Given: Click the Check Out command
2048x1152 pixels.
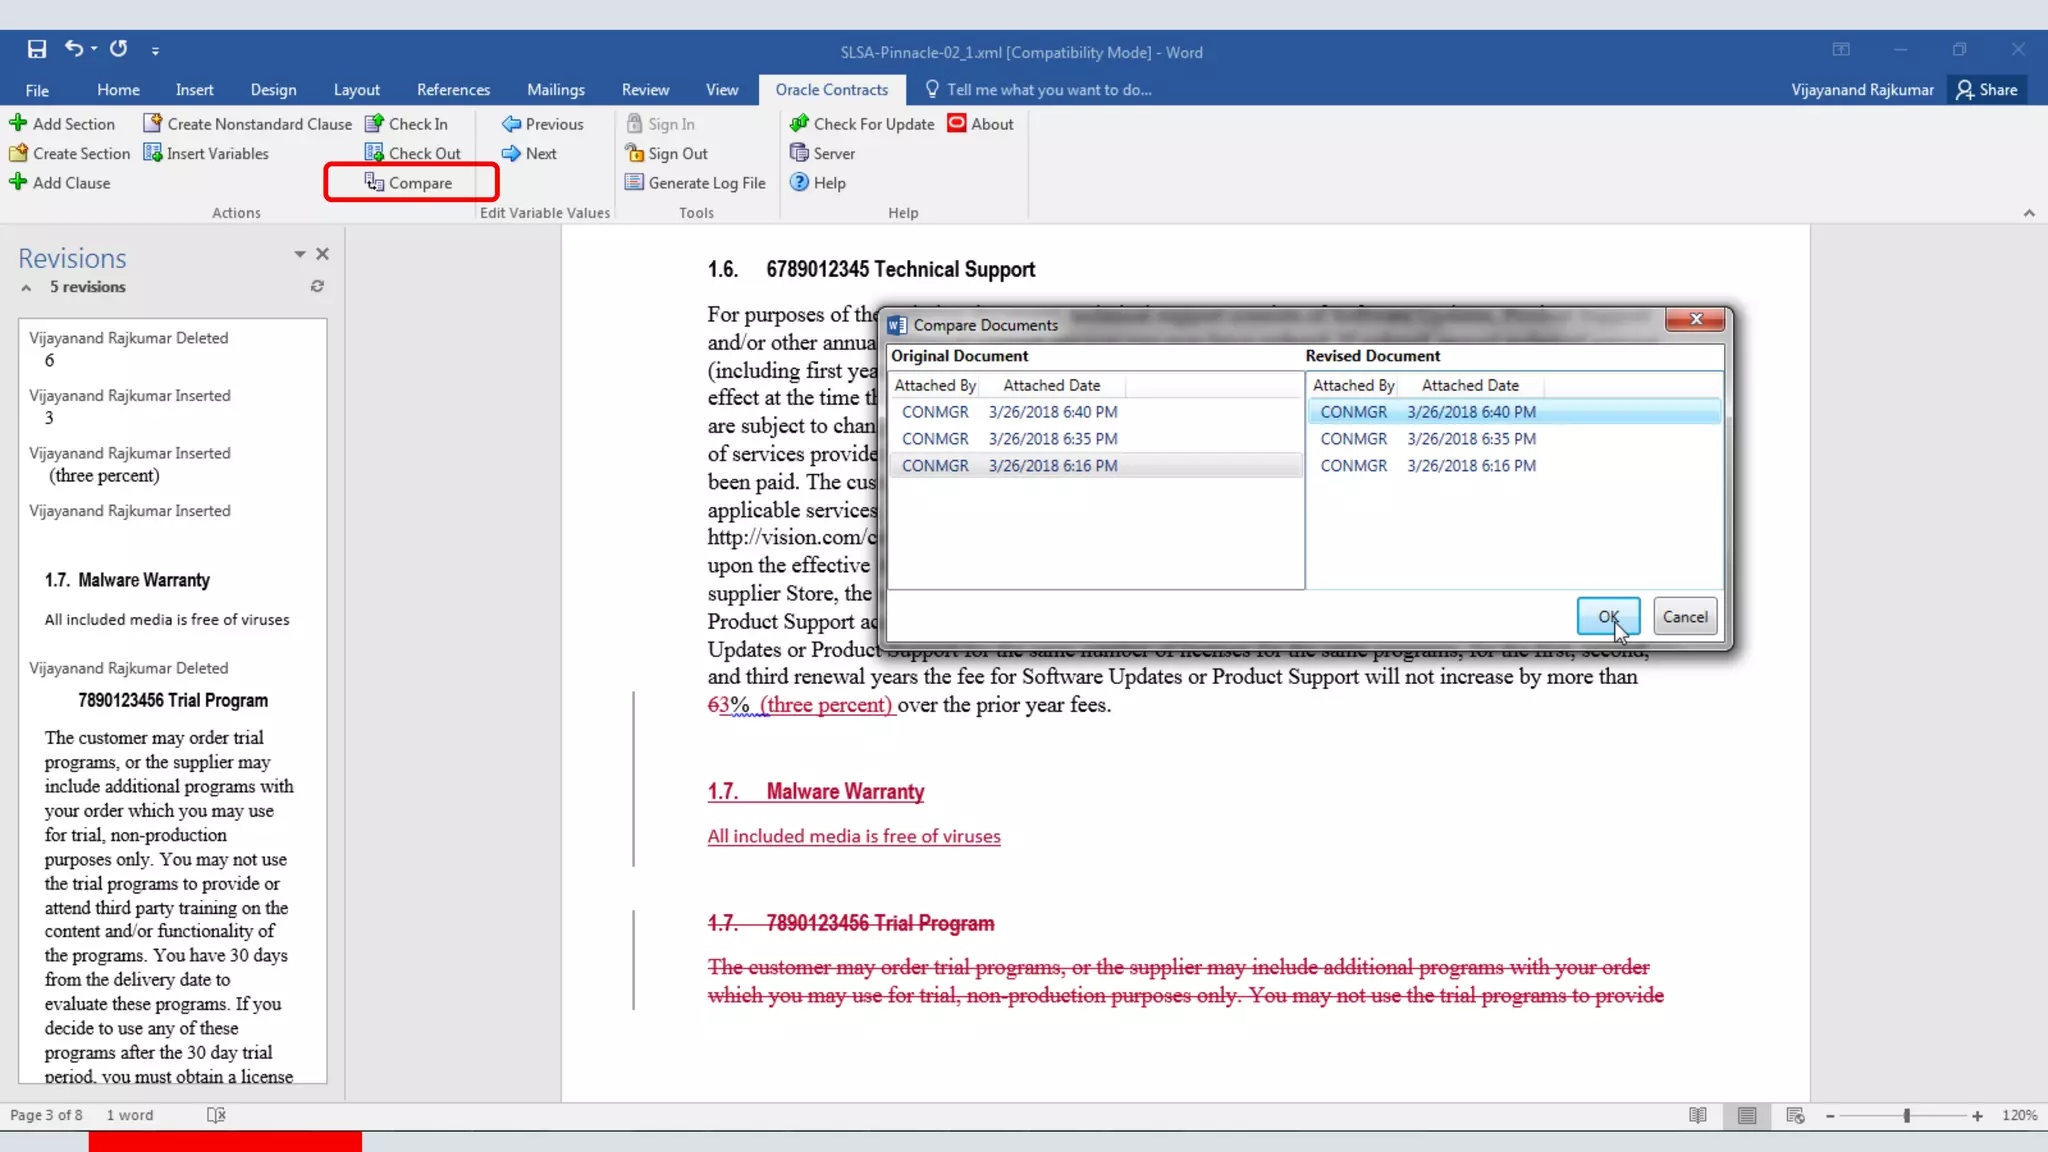Looking at the screenshot, I should [413, 153].
